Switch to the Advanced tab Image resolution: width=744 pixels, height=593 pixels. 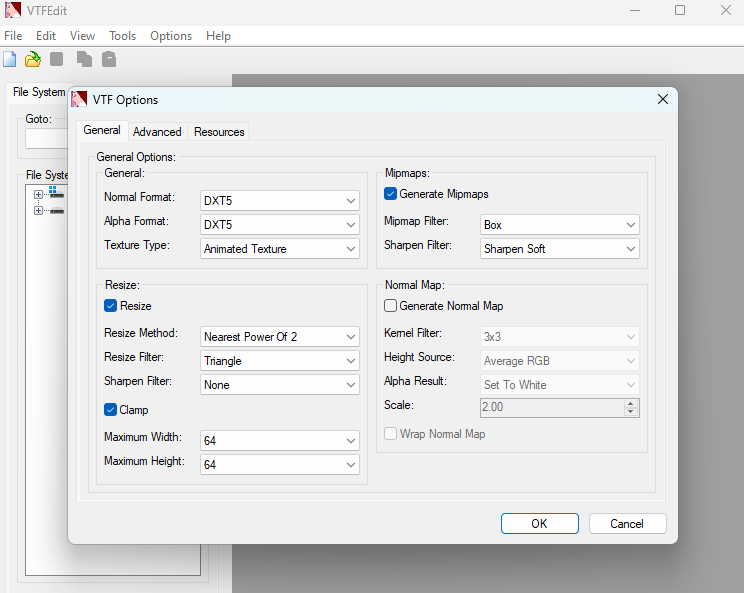tap(157, 132)
